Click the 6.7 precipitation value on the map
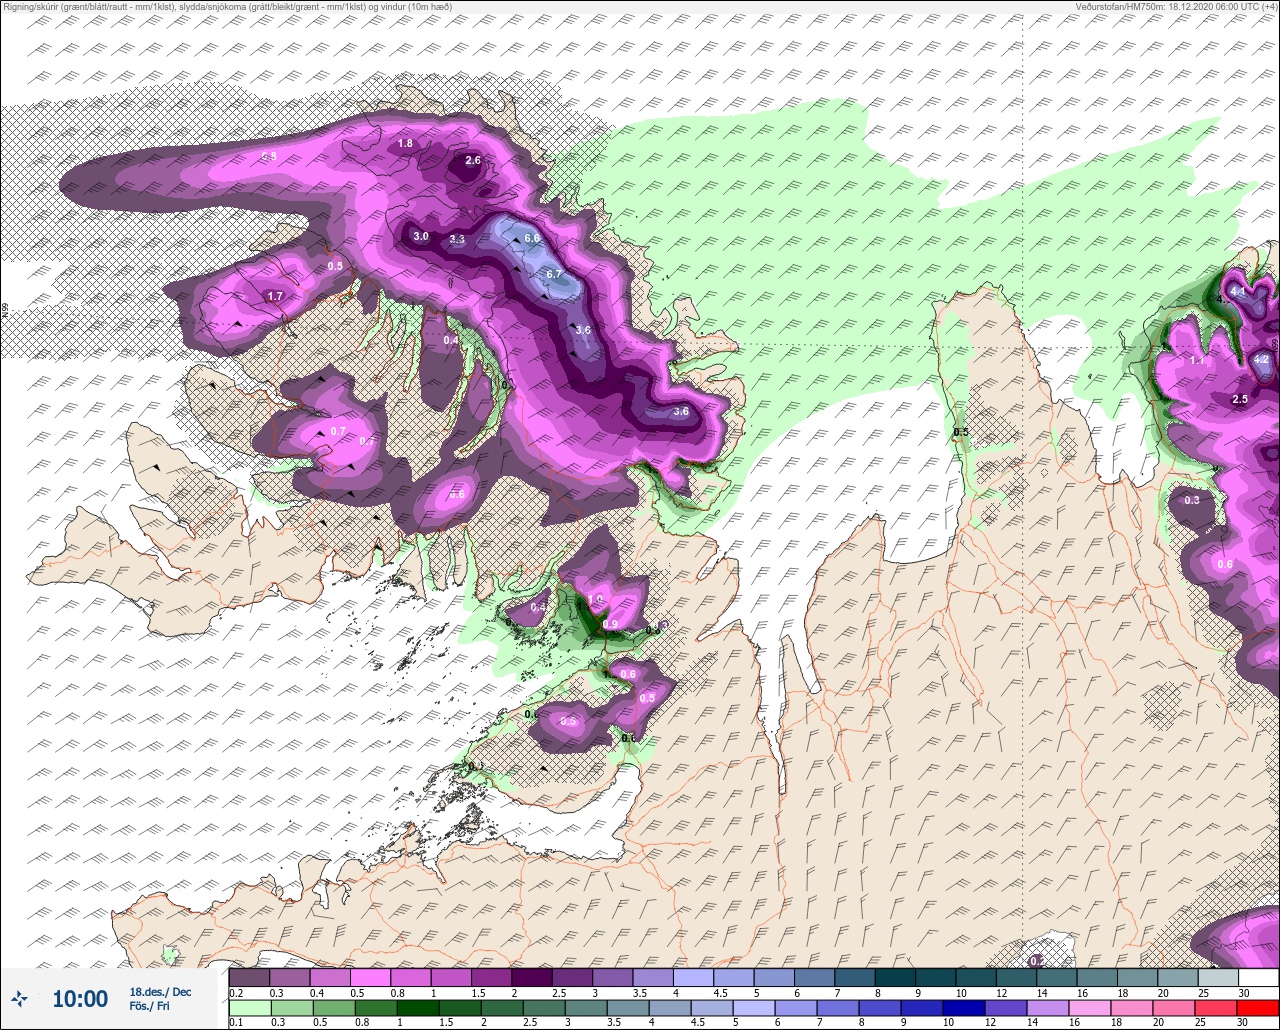 (x=554, y=274)
